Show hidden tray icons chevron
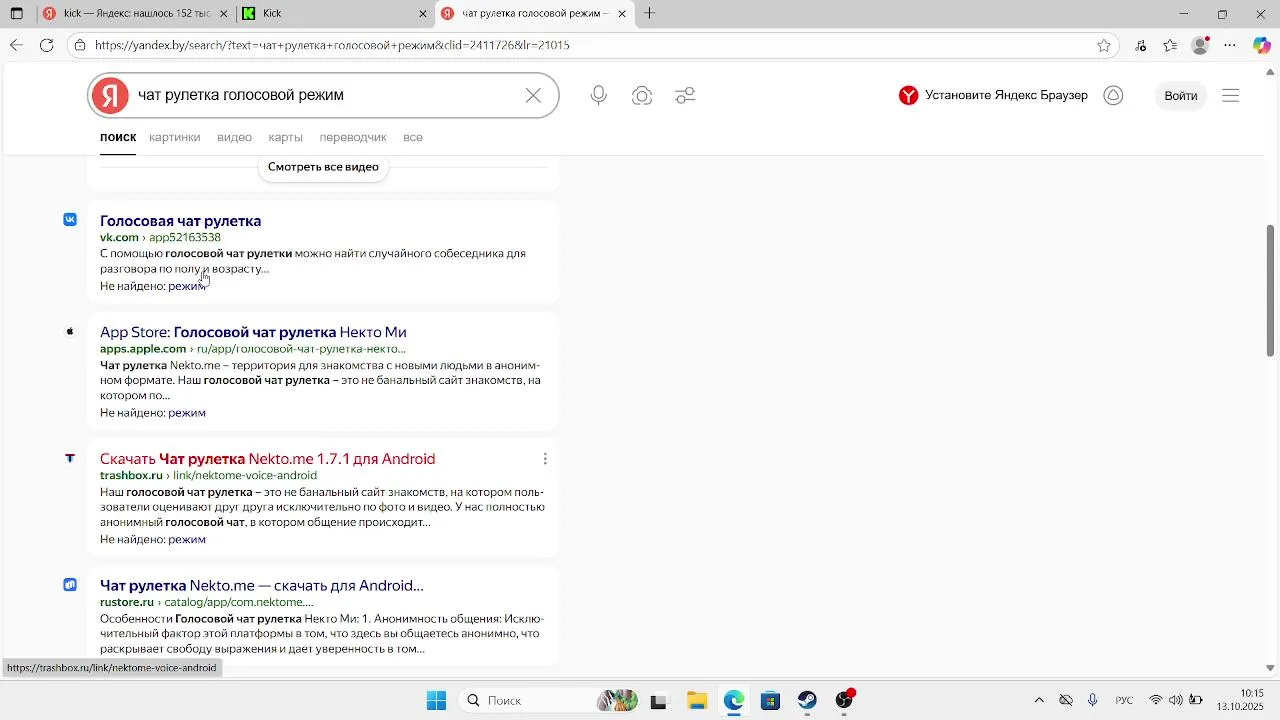 (1039, 701)
